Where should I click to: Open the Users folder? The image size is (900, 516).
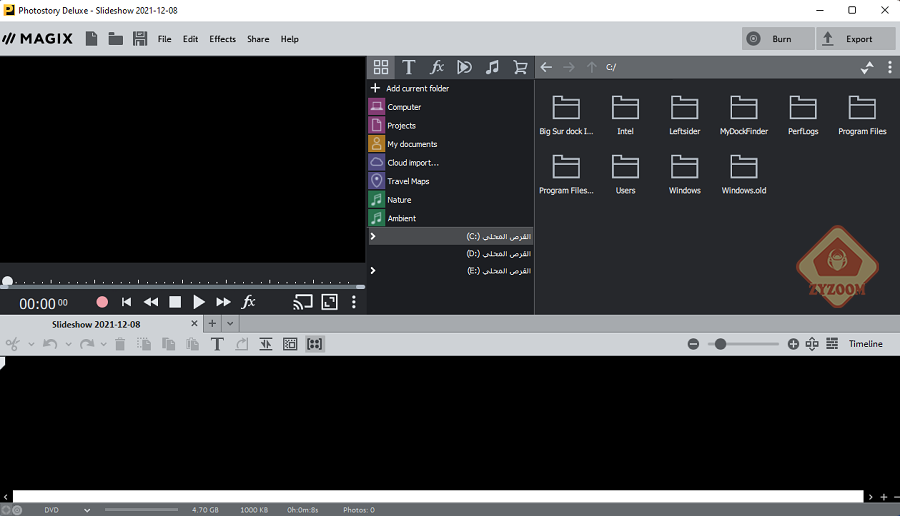click(x=625, y=174)
